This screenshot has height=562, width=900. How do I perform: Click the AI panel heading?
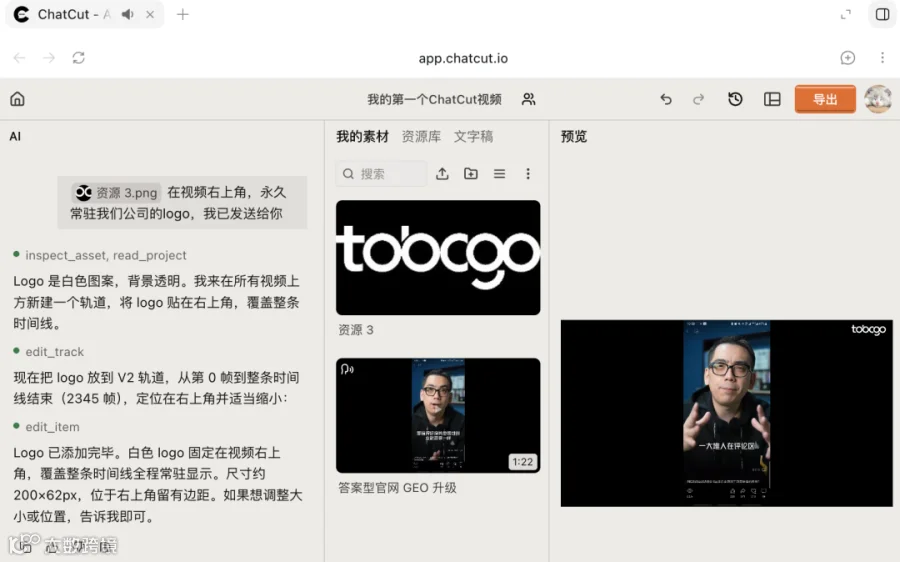pos(15,137)
